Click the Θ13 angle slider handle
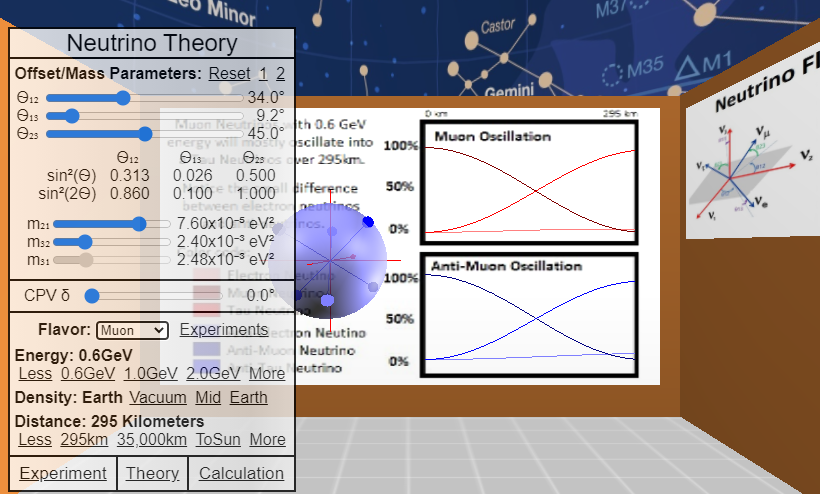 (72, 116)
